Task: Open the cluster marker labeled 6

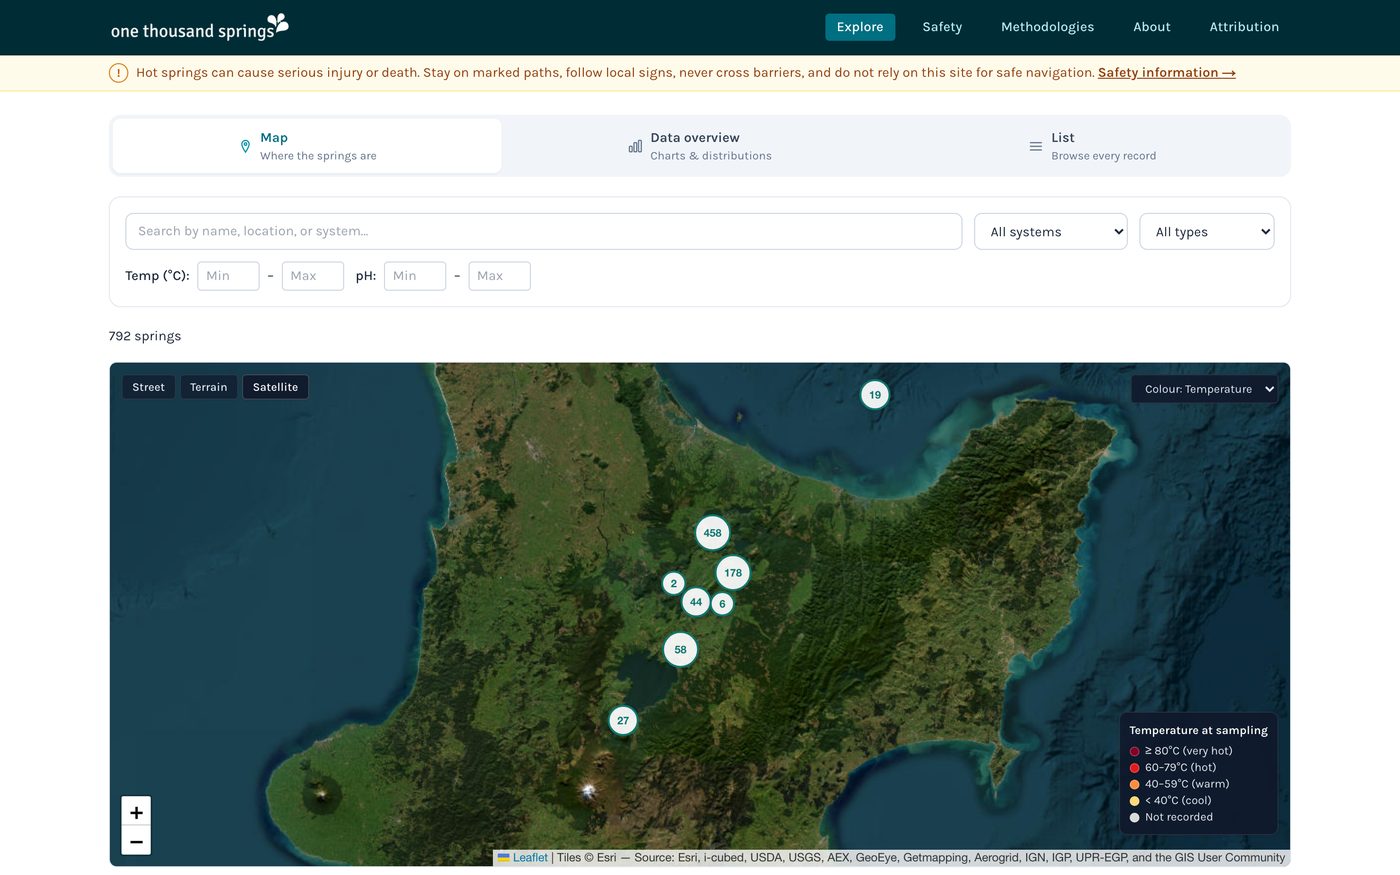Action: click(722, 604)
